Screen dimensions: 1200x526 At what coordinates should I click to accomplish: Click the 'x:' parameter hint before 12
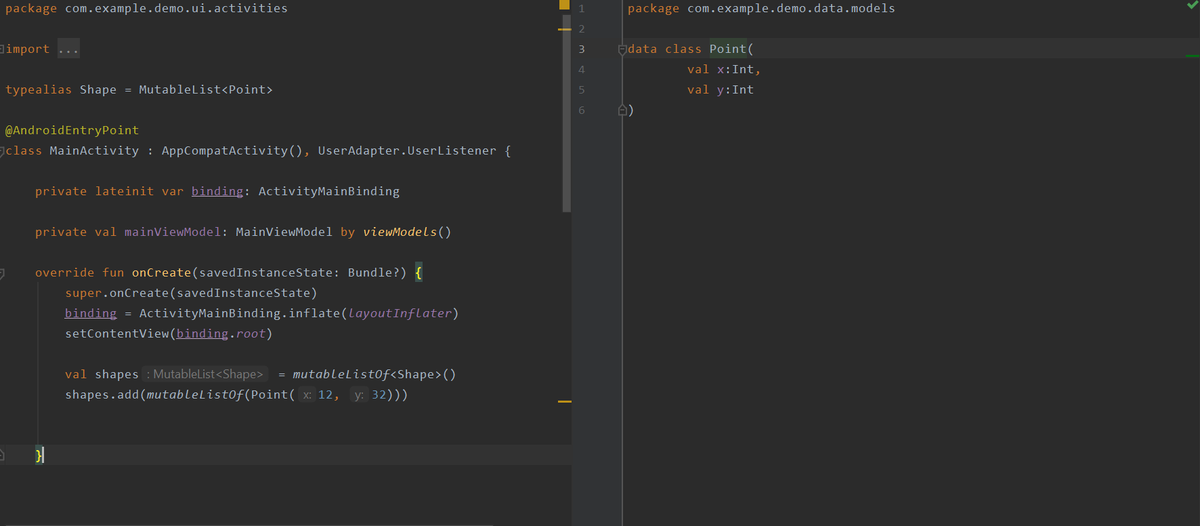[x=308, y=395]
